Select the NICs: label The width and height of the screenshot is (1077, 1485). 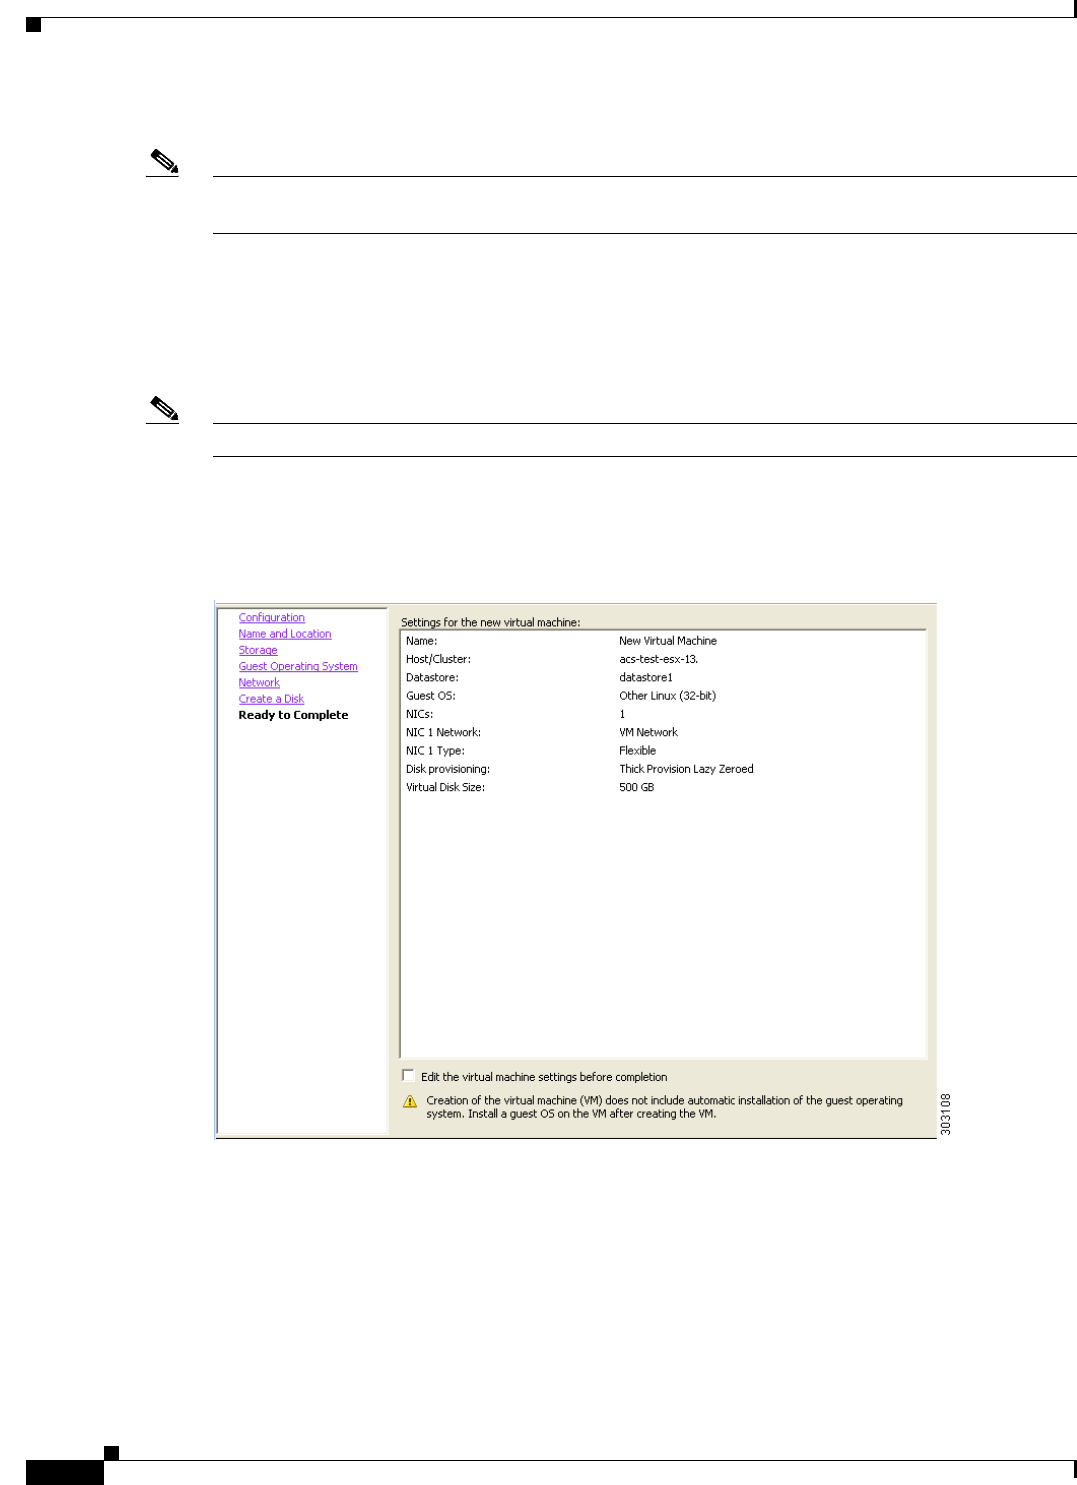coord(419,714)
